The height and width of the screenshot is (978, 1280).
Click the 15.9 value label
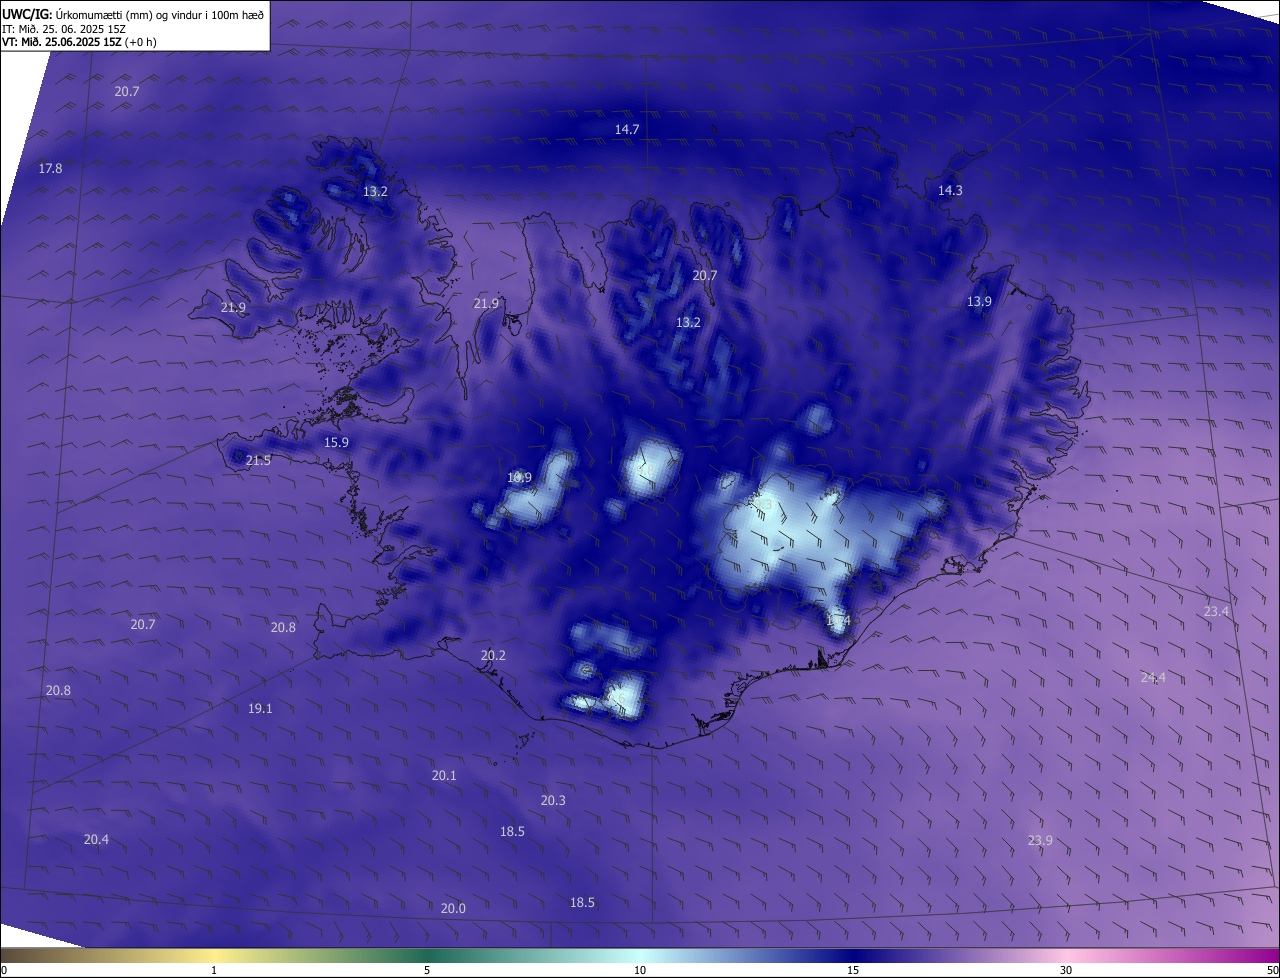click(x=336, y=442)
